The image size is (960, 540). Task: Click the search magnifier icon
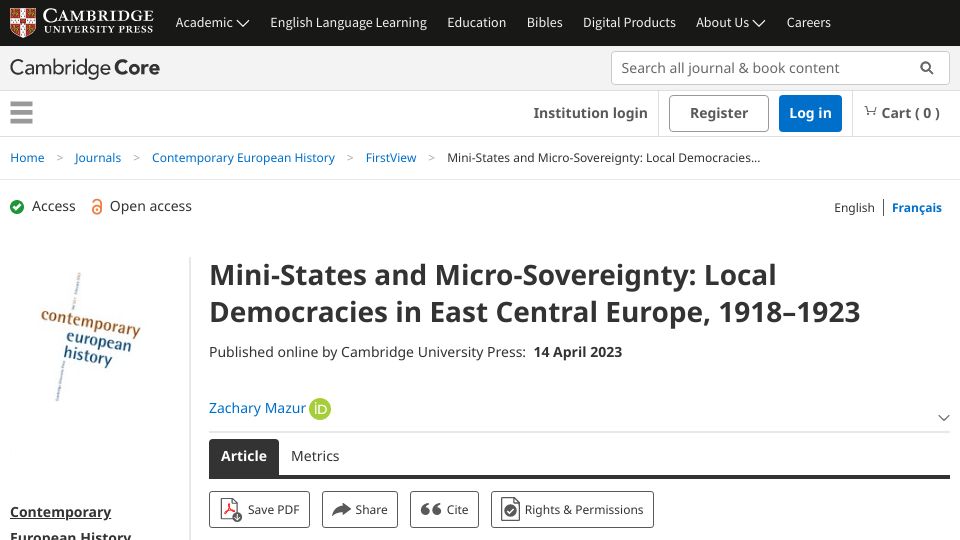click(926, 68)
